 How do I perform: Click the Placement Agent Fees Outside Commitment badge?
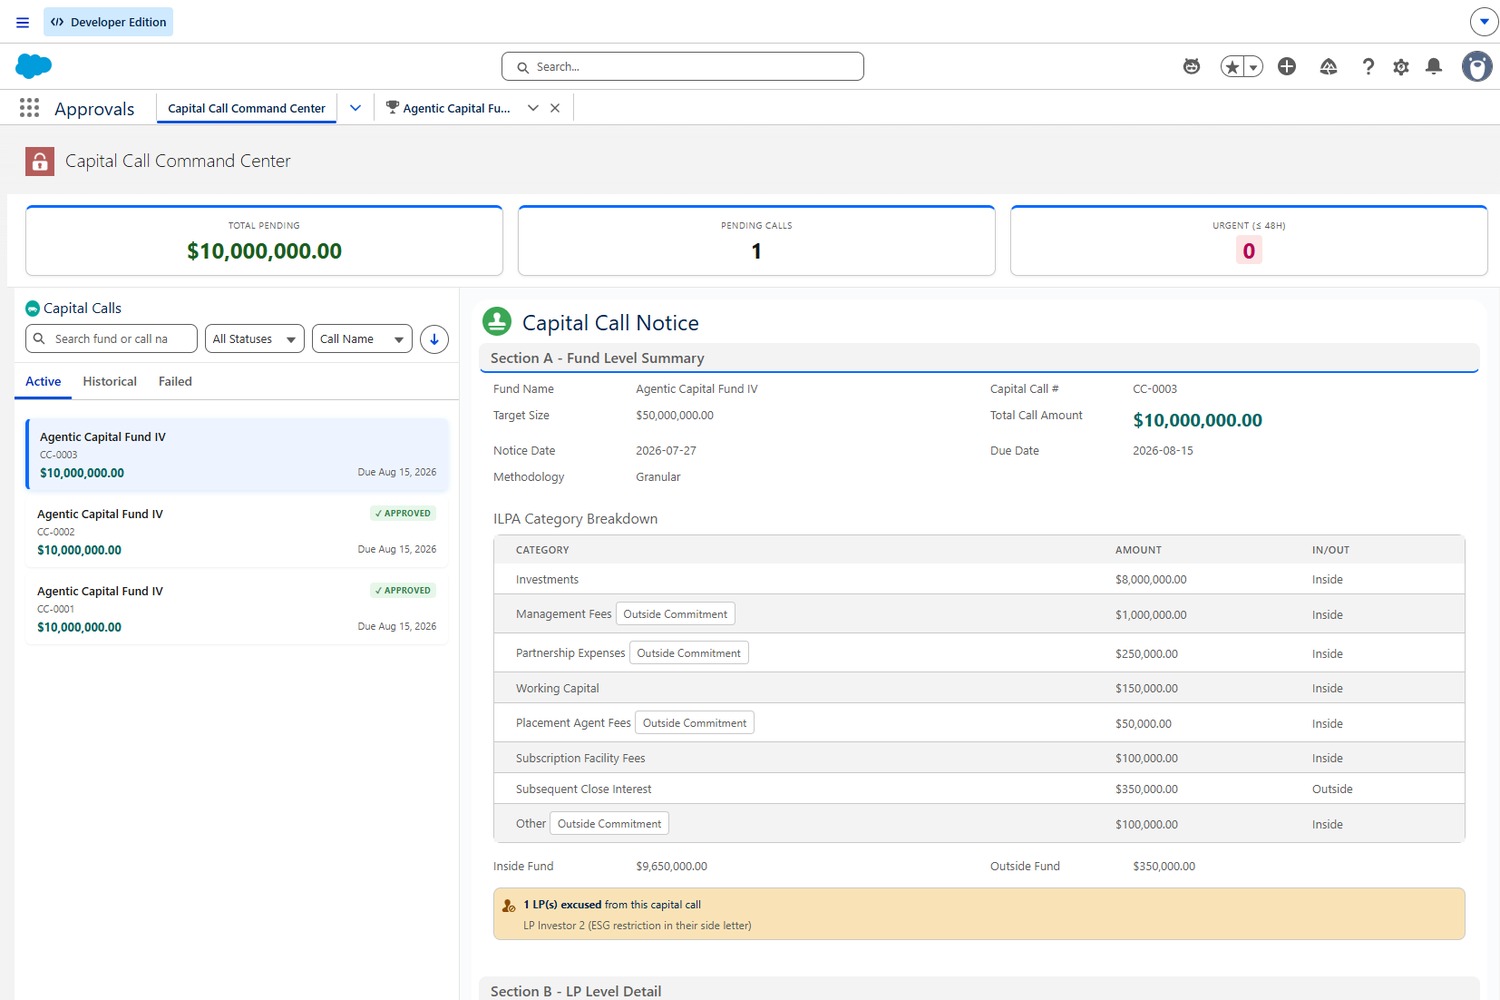coord(695,723)
